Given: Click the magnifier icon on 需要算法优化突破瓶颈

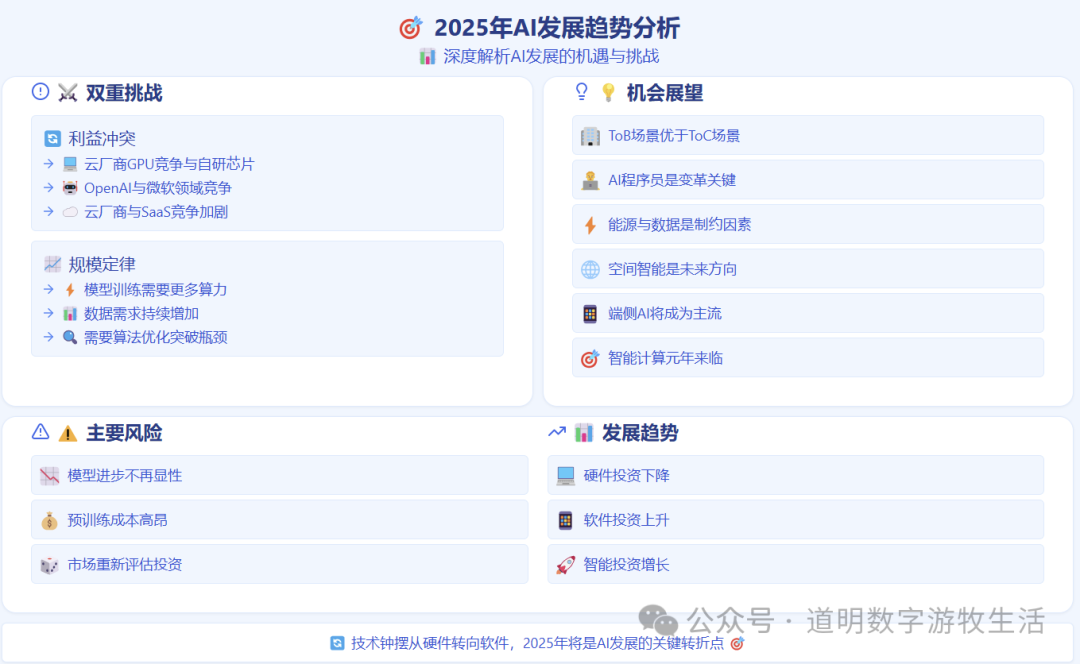Looking at the screenshot, I should click(68, 338).
